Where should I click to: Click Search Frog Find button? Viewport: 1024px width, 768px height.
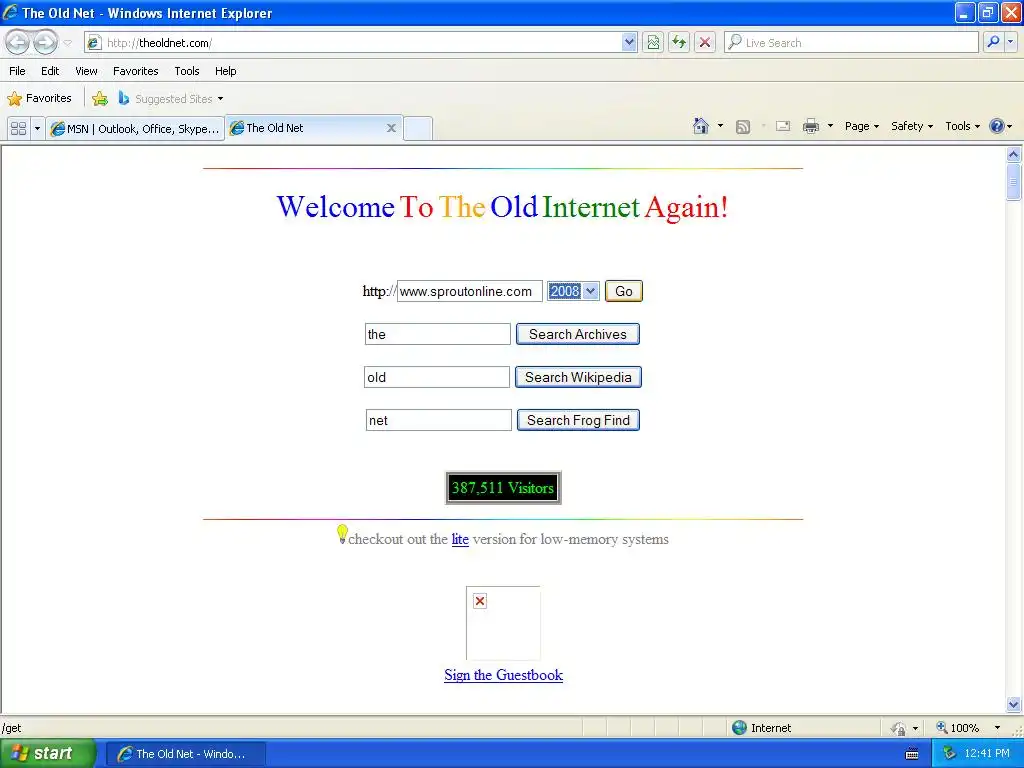(x=579, y=421)
